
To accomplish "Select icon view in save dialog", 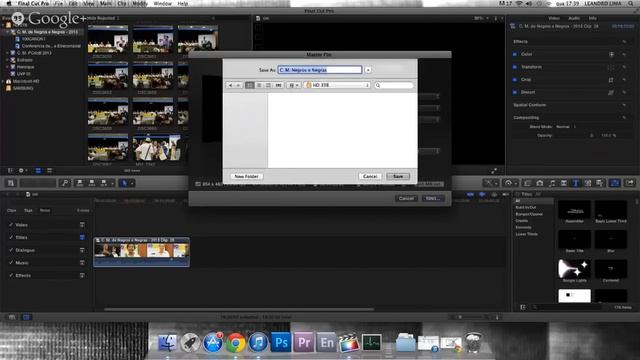I will (x=249, y=85).
